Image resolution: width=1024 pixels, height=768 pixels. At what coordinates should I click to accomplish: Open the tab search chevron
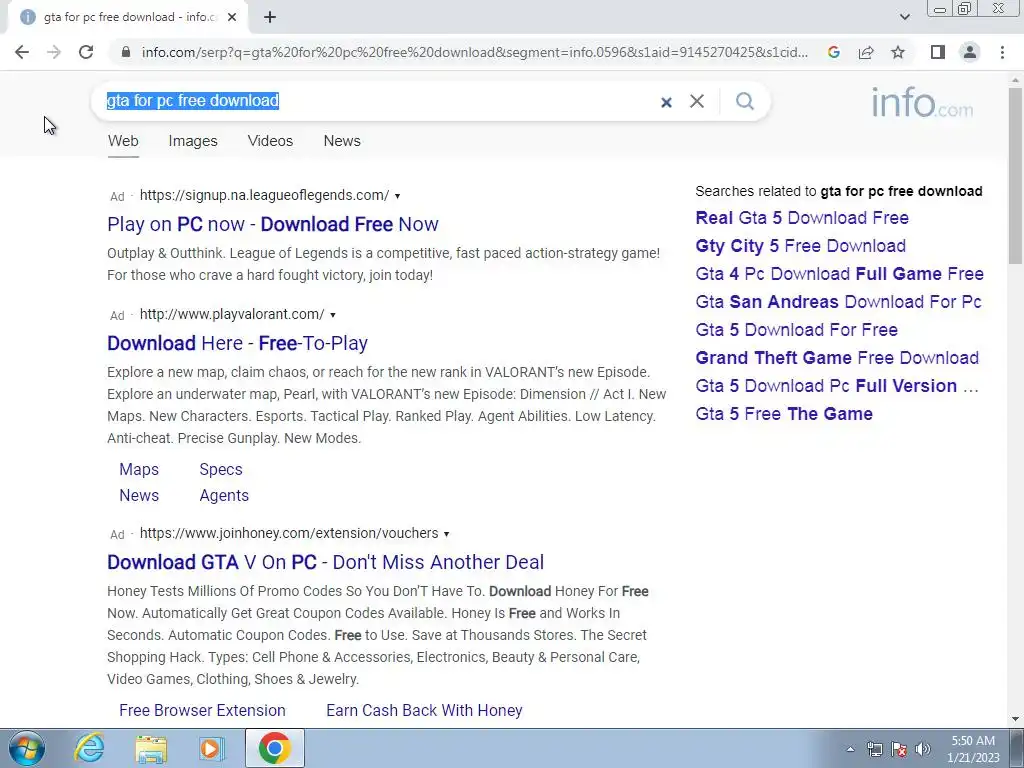[x=904, y=17]
